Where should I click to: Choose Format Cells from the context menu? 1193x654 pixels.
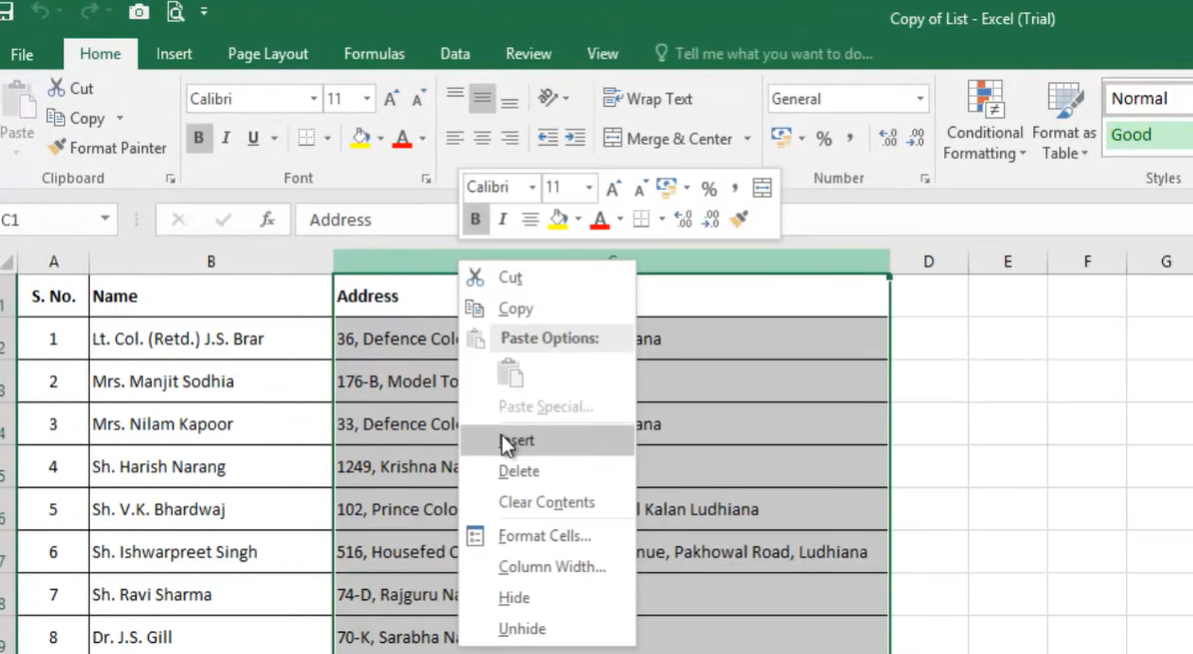coord(547,536)
